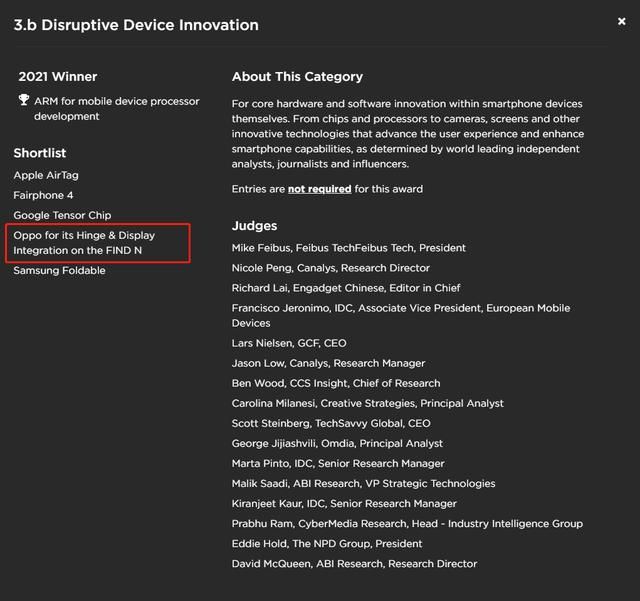Select the Samsung Foldable shortlist item

click(x=59, y=270)
